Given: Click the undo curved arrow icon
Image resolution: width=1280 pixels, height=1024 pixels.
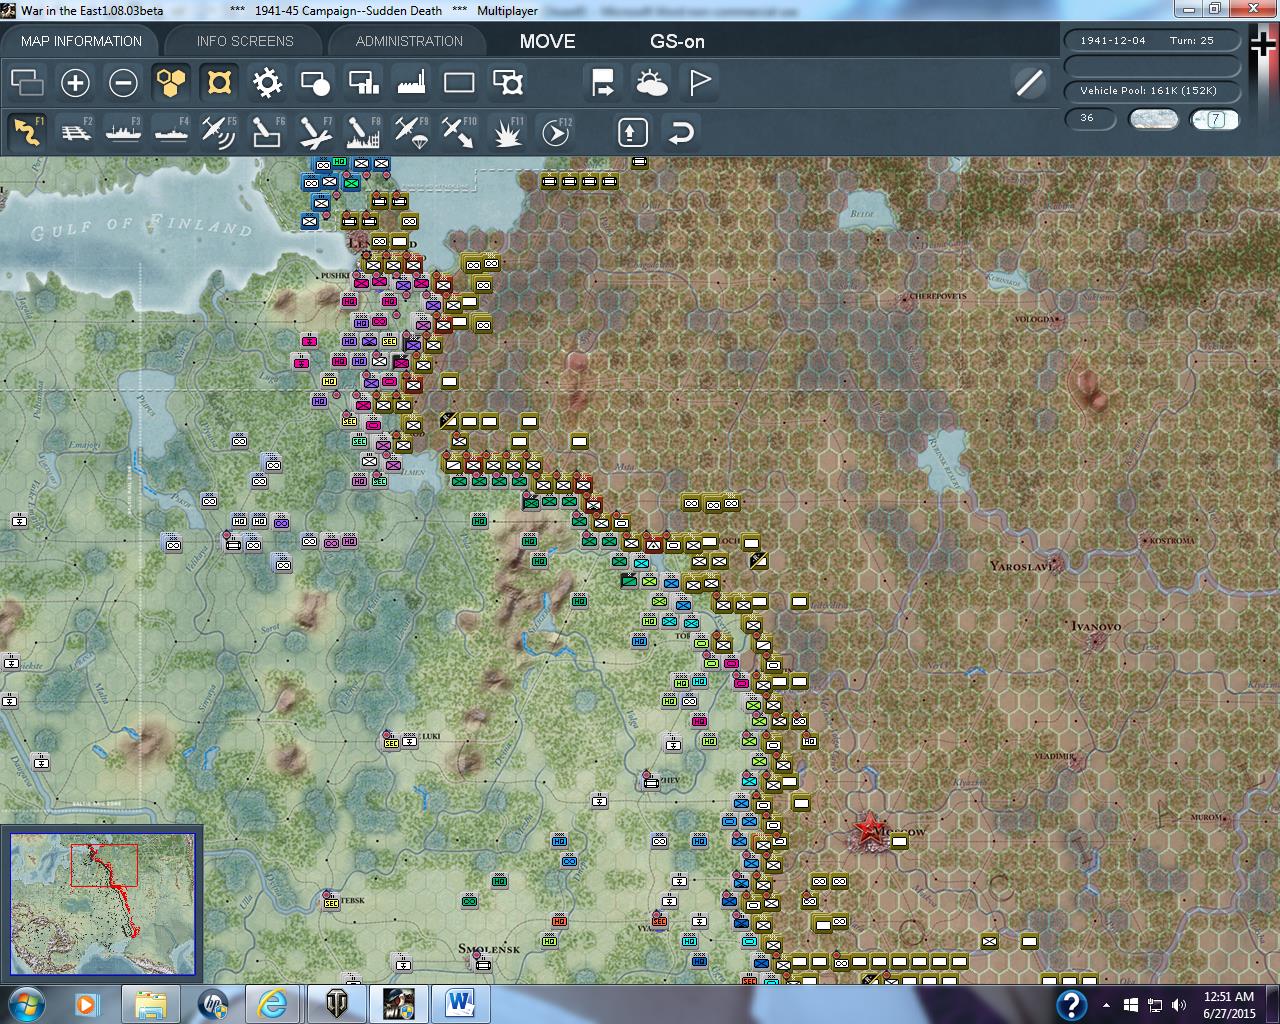Looking at the screenshot, I should tap(681, 132).
